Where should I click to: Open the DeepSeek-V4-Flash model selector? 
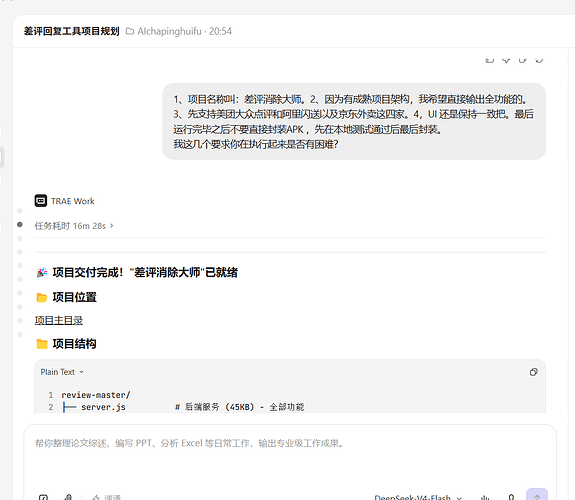[418, 497]
